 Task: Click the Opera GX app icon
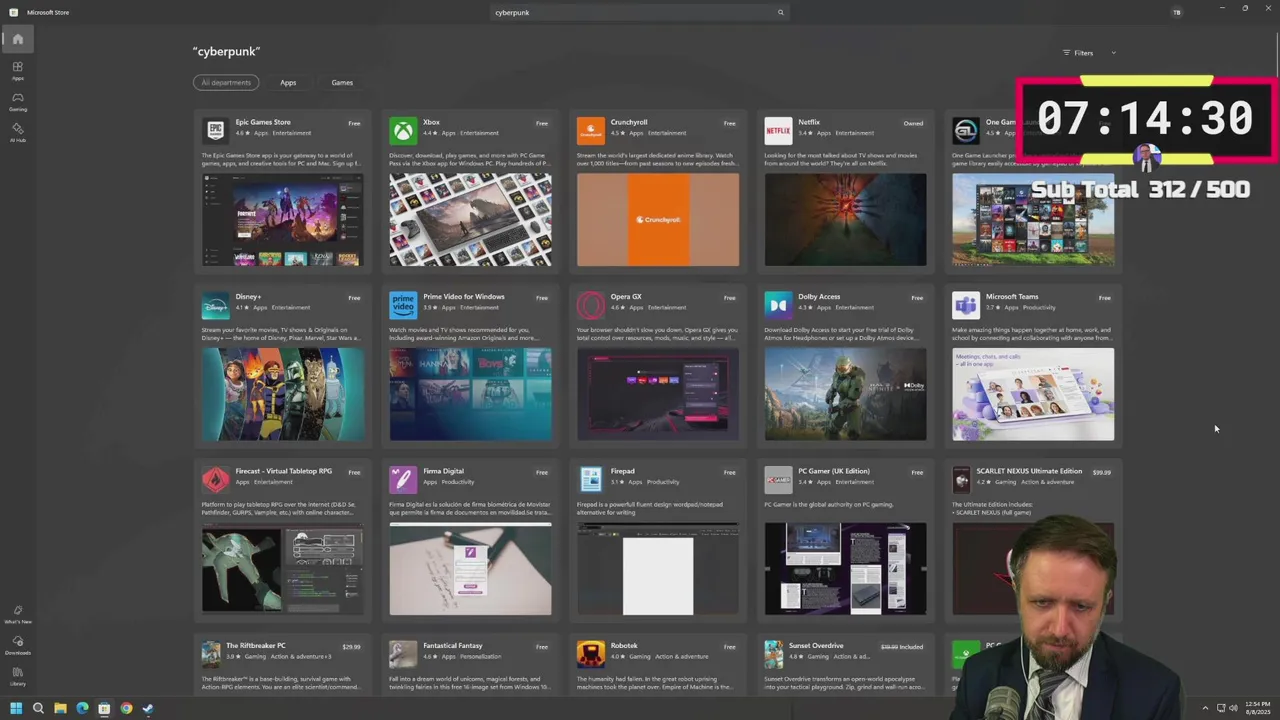coord(590,305)
